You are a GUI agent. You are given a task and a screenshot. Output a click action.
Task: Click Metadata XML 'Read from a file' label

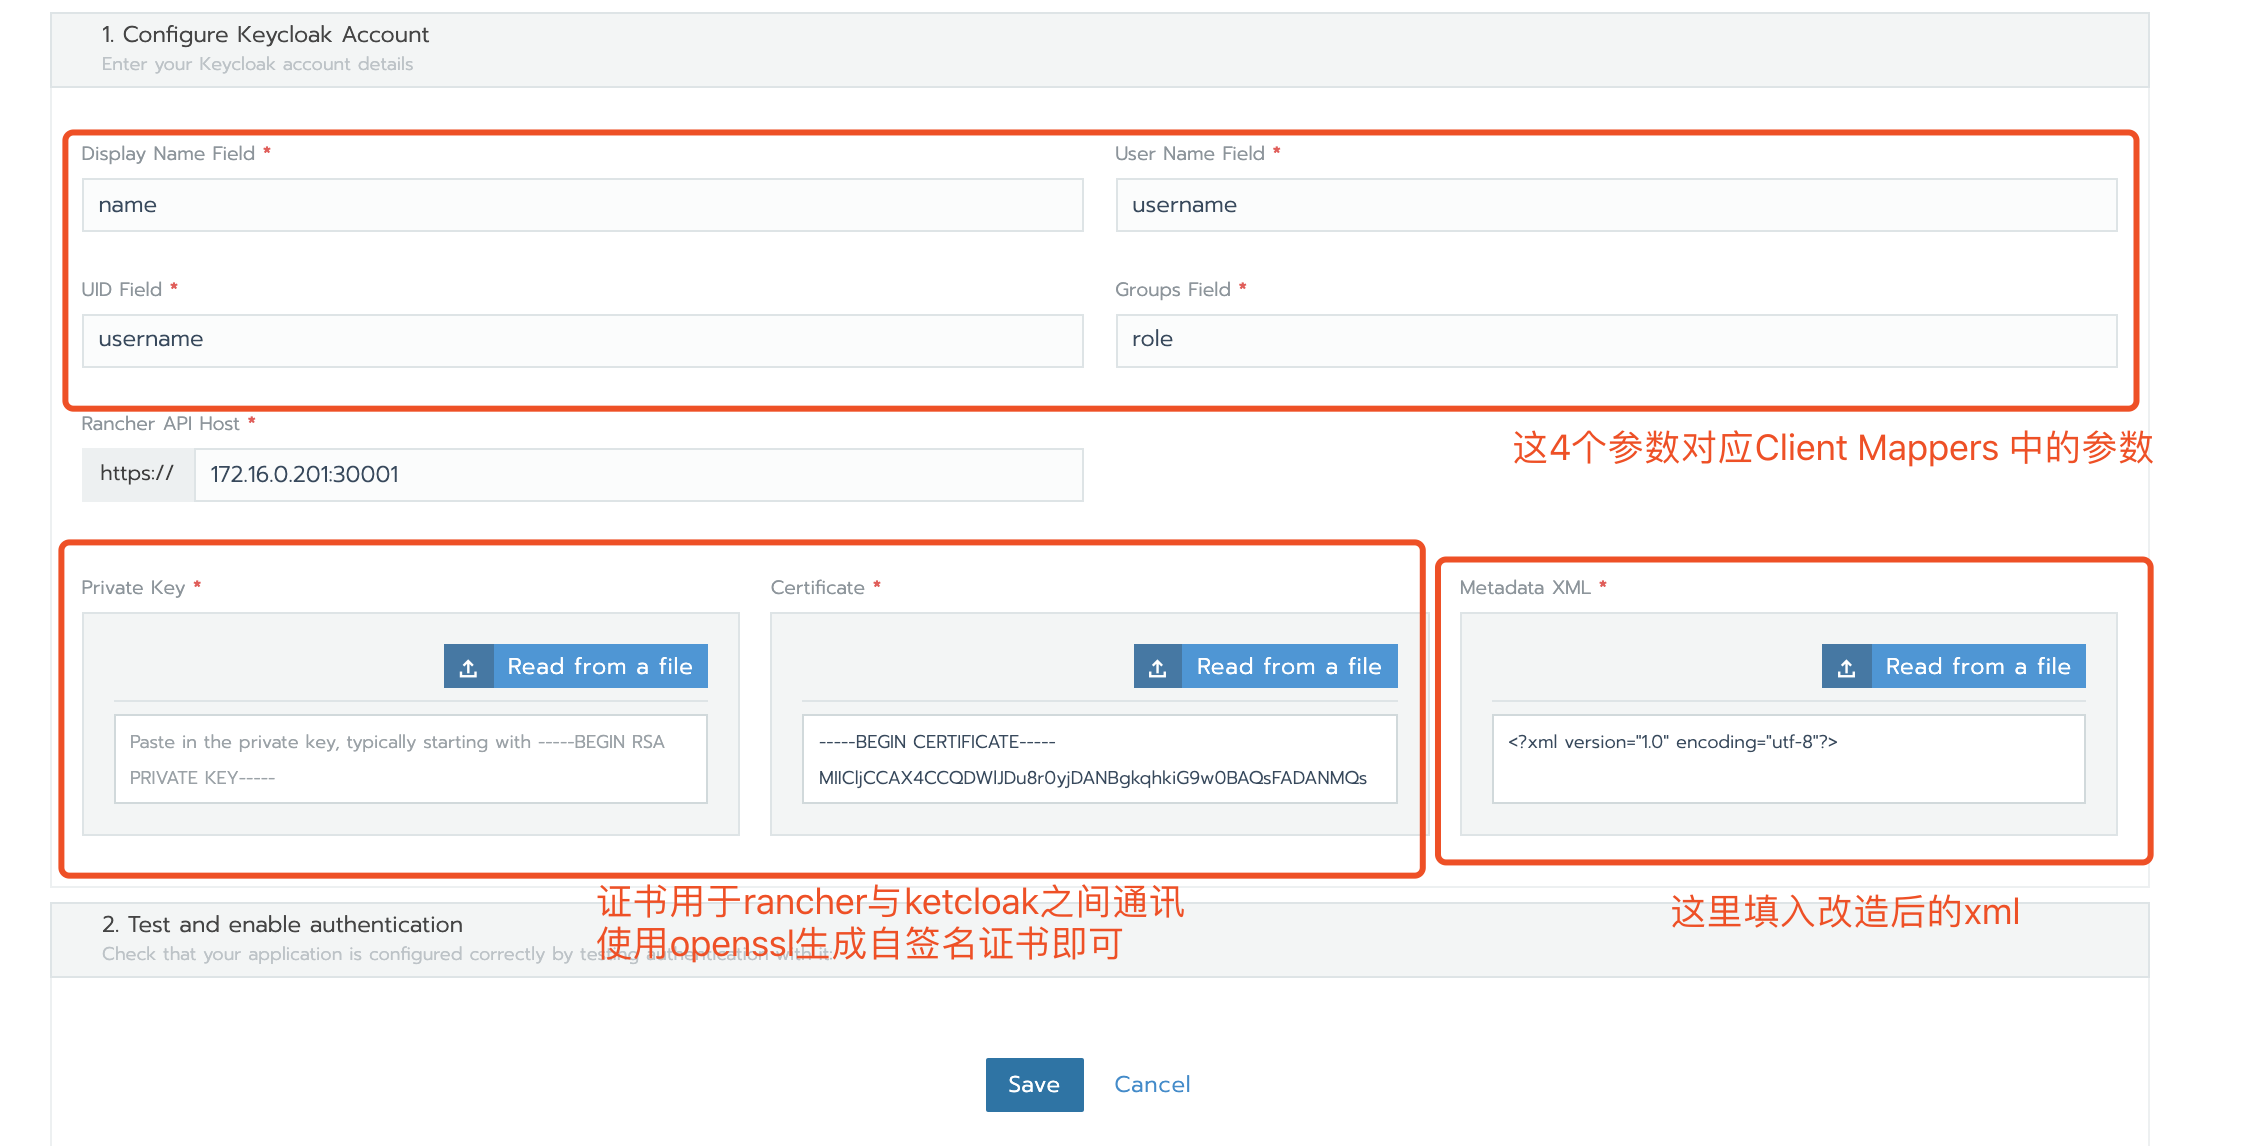(1978, 667)
